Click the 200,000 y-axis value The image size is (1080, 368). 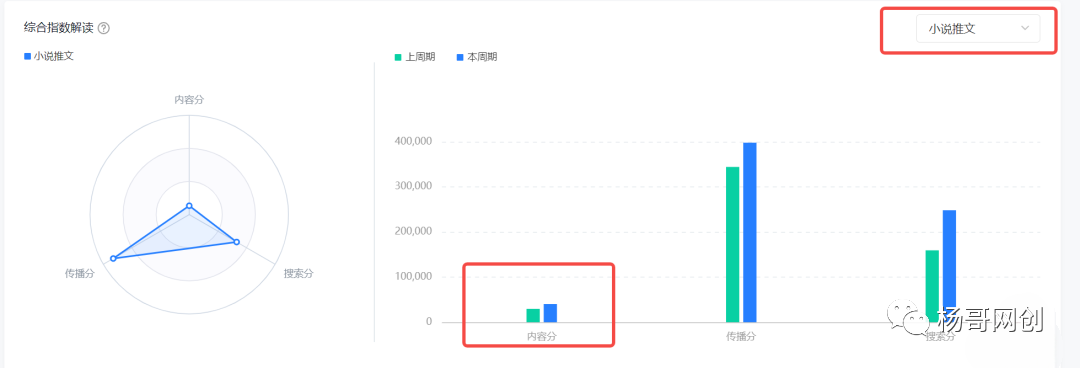point(414,232)
